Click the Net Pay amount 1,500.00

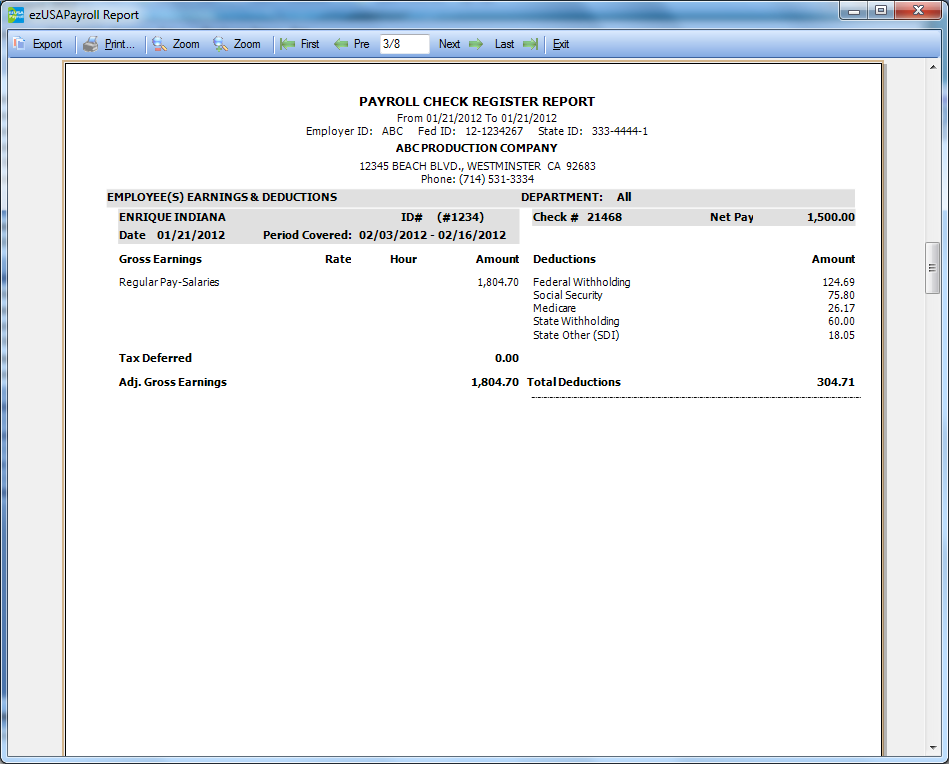(x=830, y=217)
